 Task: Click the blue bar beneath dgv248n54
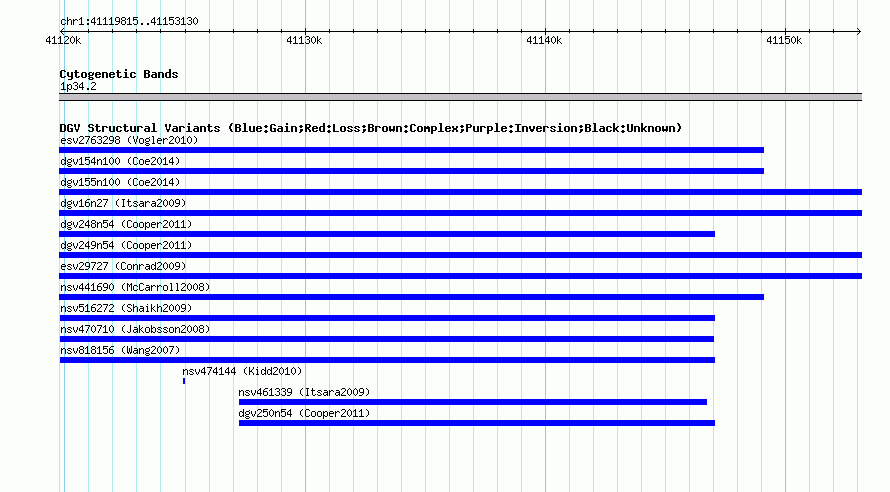[x=387, y=234]
